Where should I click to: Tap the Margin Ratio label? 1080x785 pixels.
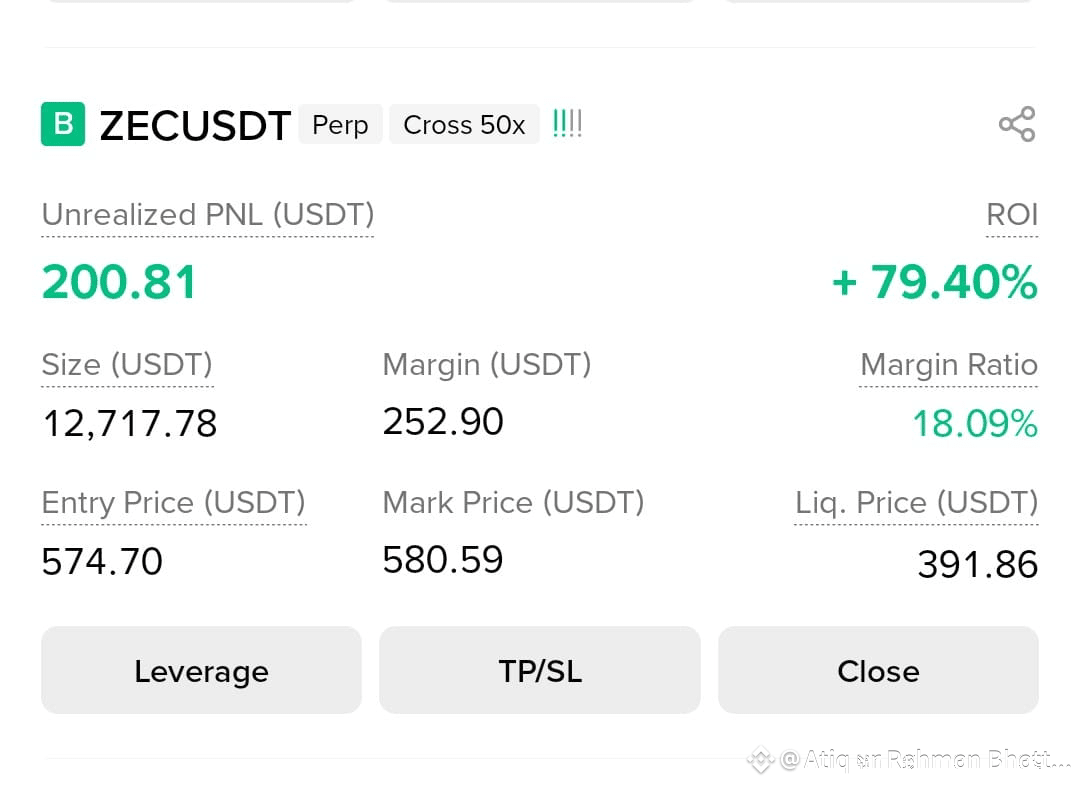point(948,364)
